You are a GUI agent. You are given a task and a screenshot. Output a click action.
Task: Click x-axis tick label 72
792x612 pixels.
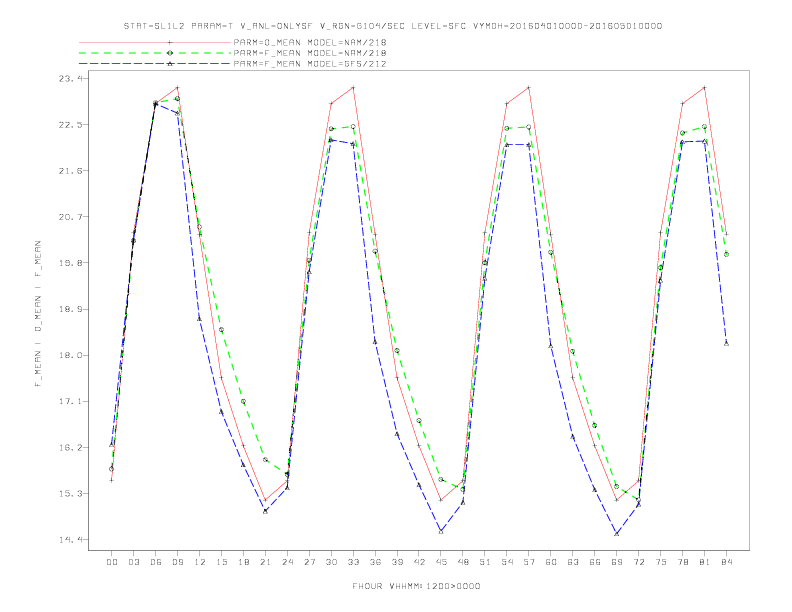point(638,562)
